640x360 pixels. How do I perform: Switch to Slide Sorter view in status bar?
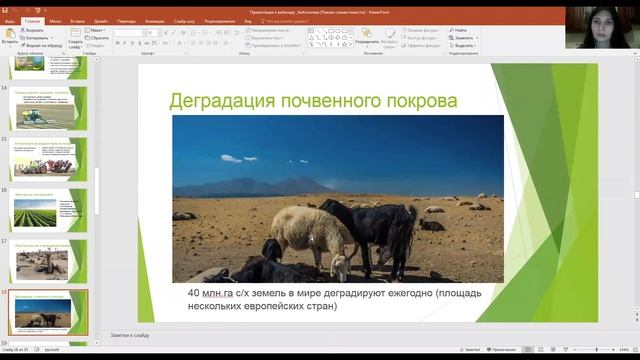pyautogui.click(x=540, y=350)
